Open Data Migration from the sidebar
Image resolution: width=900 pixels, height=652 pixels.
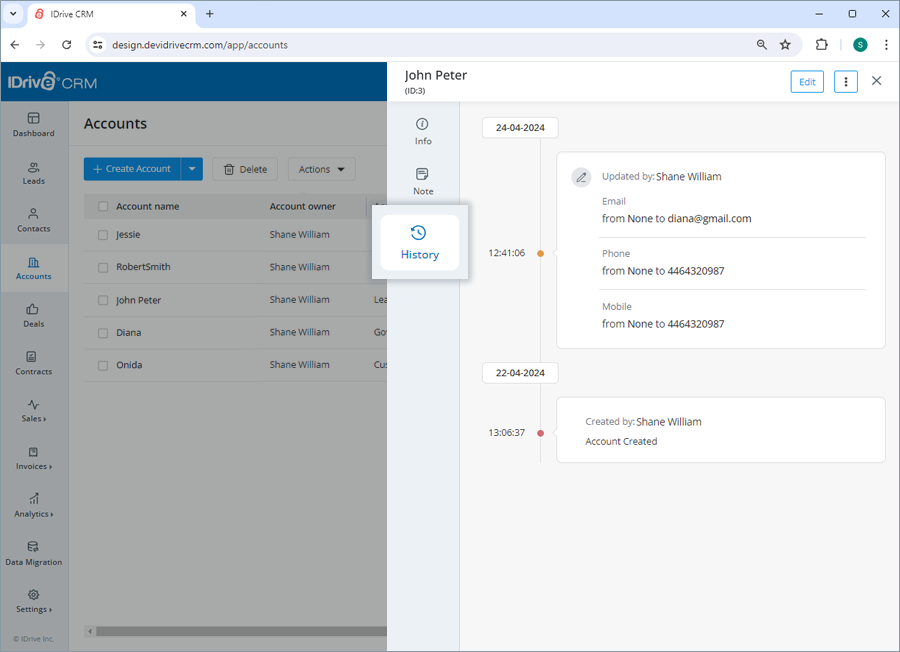pyautogui.click(x=33, y=553)
